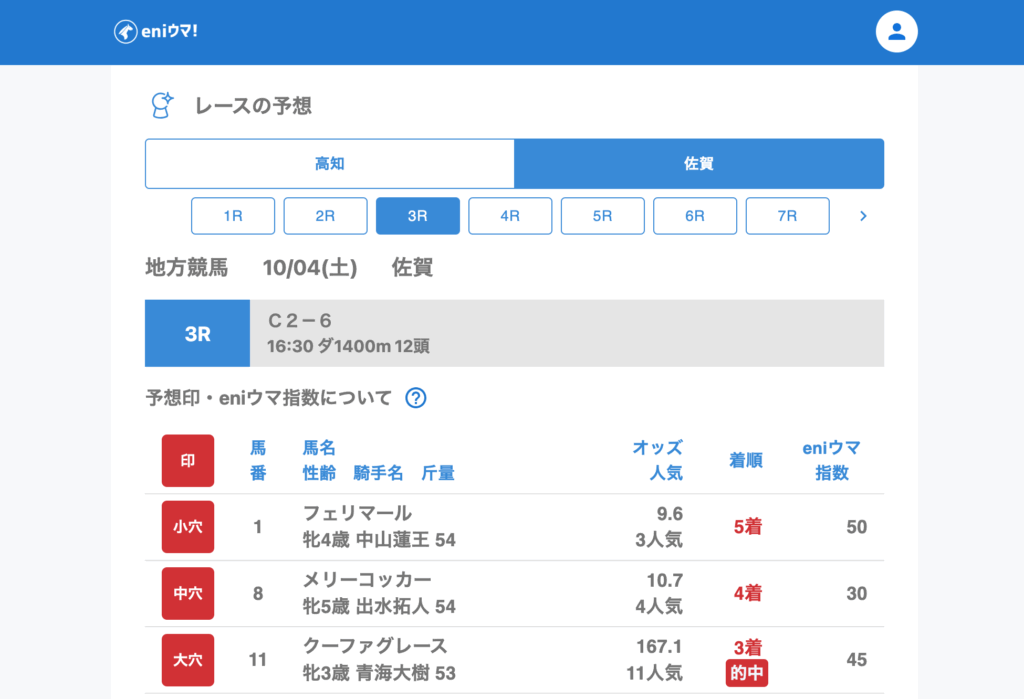Select the 佐賀 racecourse tab
Image resolution: width=1024 pixels, height=699 pixels.
click(699, 164)
